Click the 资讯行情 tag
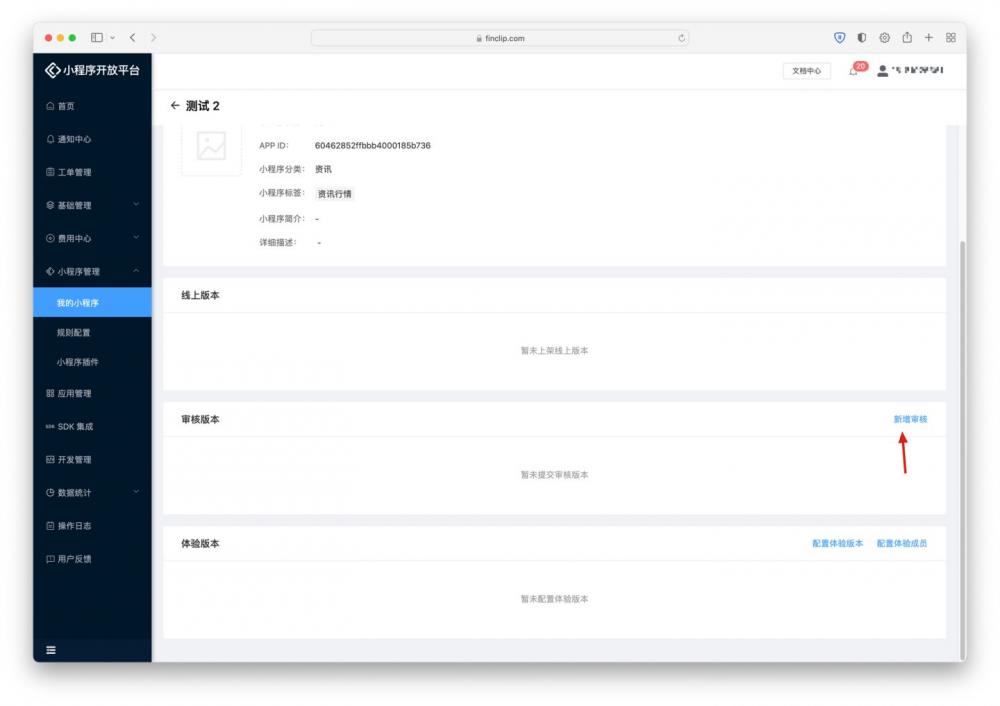1000x706 pixels. tap(335, 194)
